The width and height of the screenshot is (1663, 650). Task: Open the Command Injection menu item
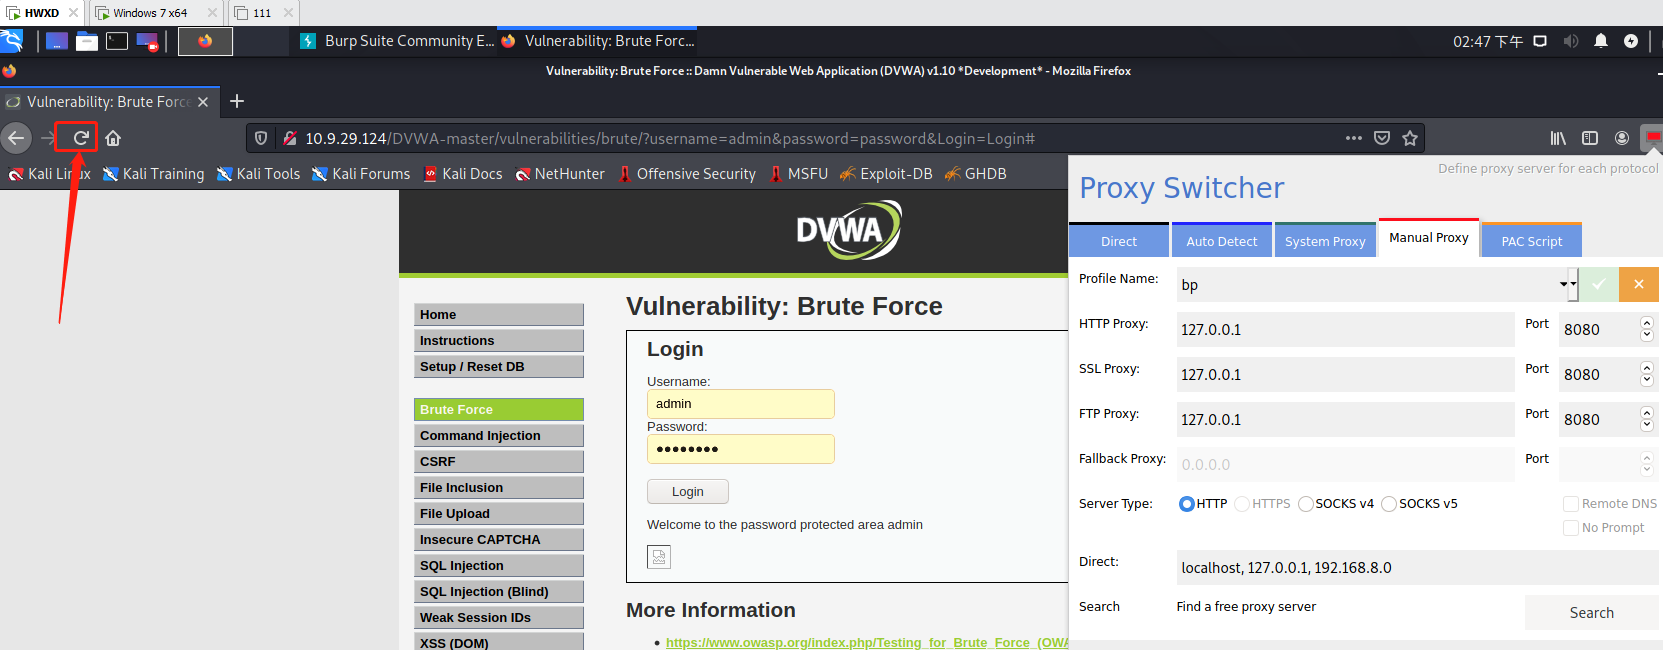[x=499, y=436]
